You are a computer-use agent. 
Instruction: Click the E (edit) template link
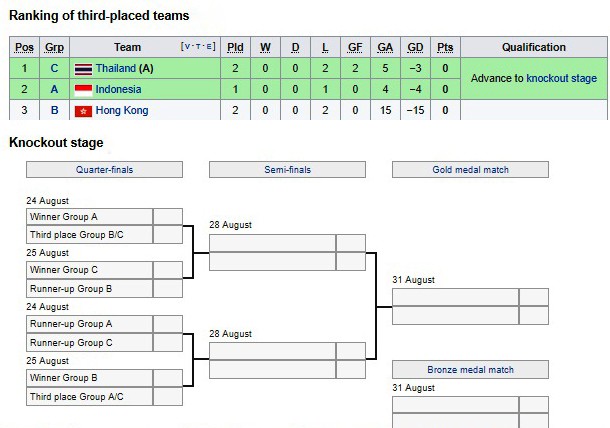209,47
